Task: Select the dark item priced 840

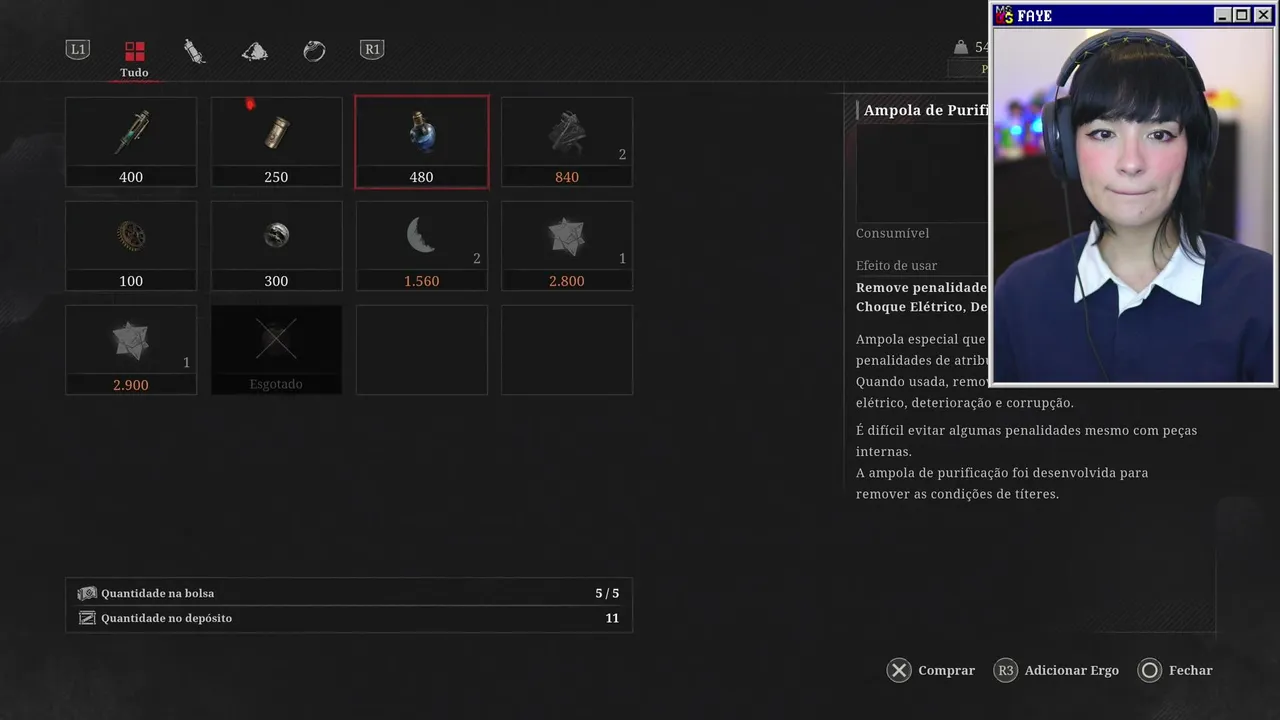Action: 567,142
